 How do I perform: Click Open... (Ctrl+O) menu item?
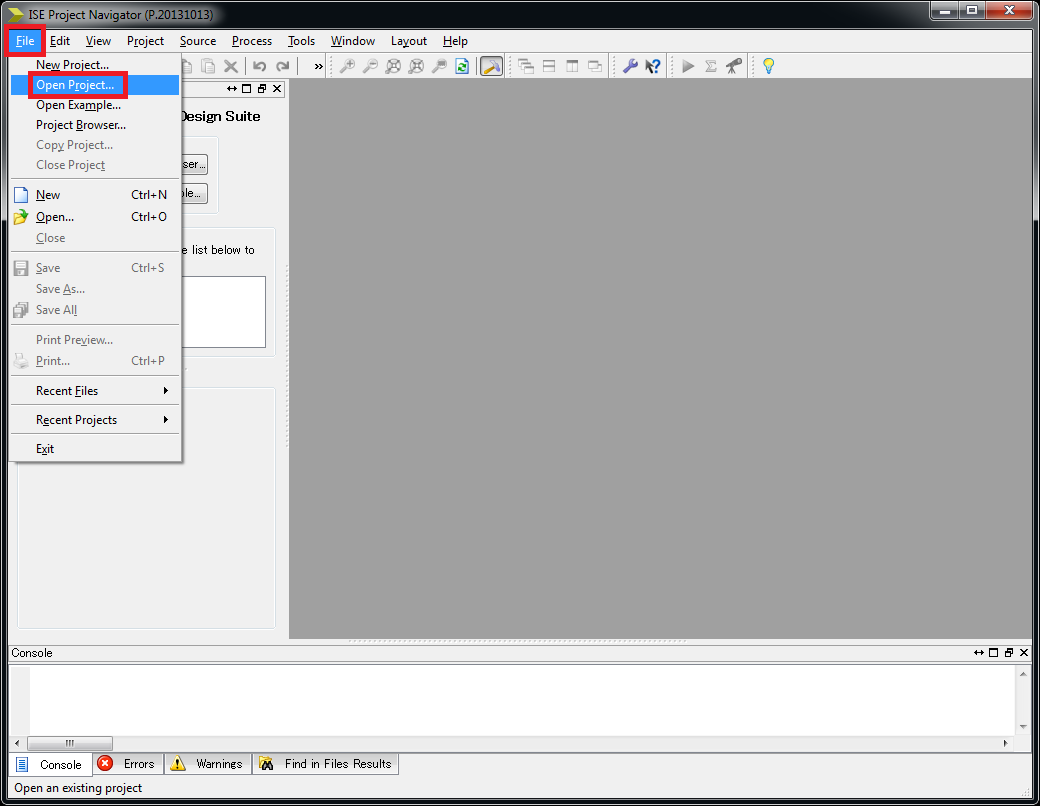point(95,217)
